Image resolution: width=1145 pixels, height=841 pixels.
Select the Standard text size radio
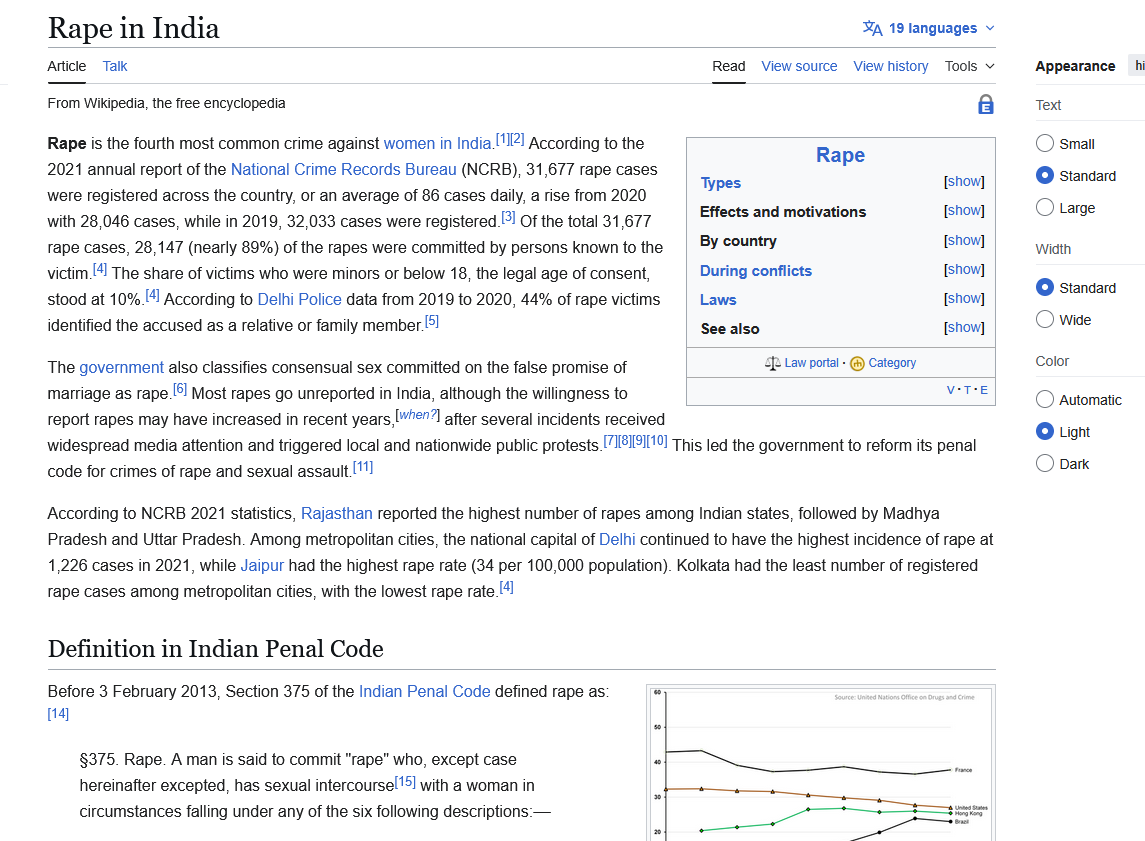point(1045,175)
